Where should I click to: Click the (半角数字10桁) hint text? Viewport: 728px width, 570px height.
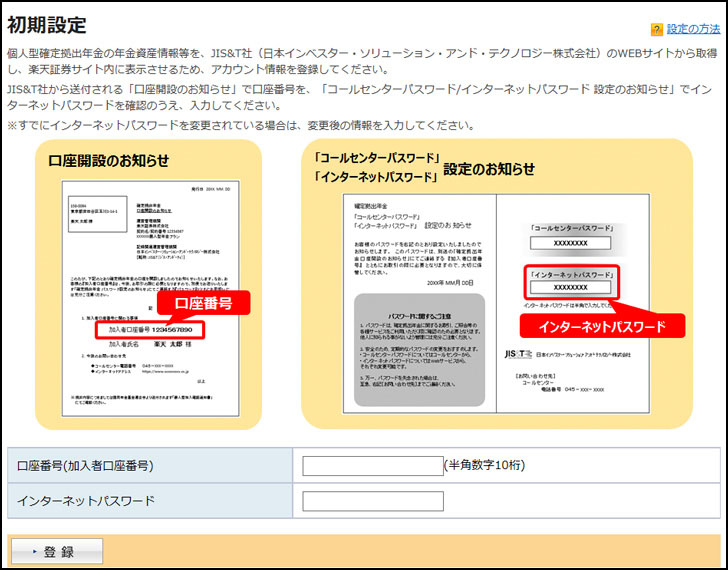tap(485, 465)
